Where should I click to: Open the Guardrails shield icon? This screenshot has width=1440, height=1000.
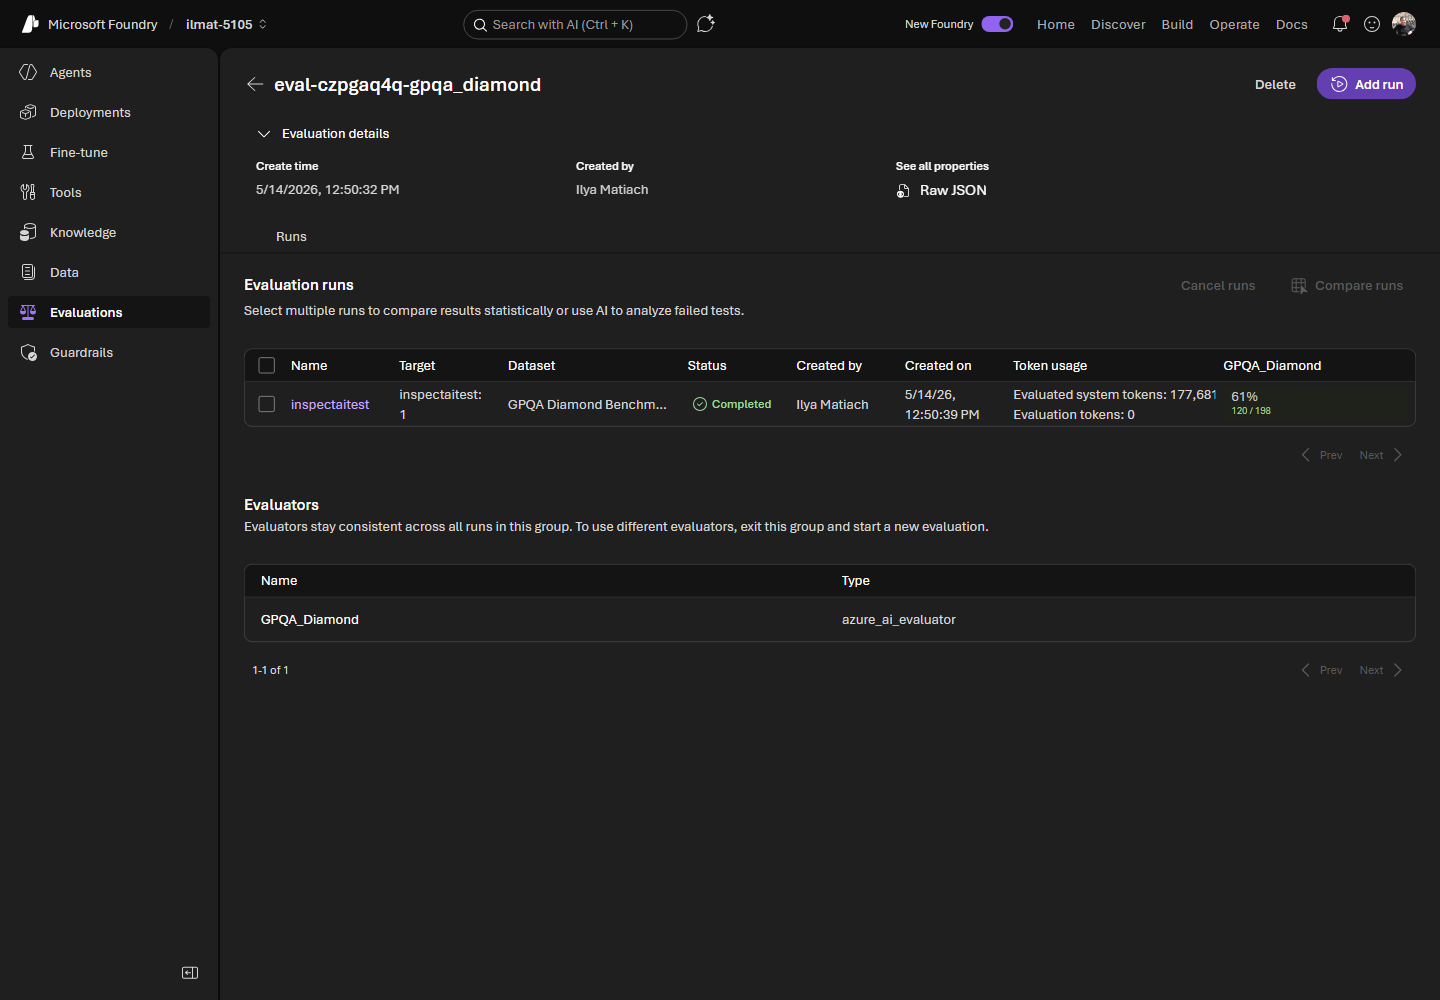tap(28, 352)
